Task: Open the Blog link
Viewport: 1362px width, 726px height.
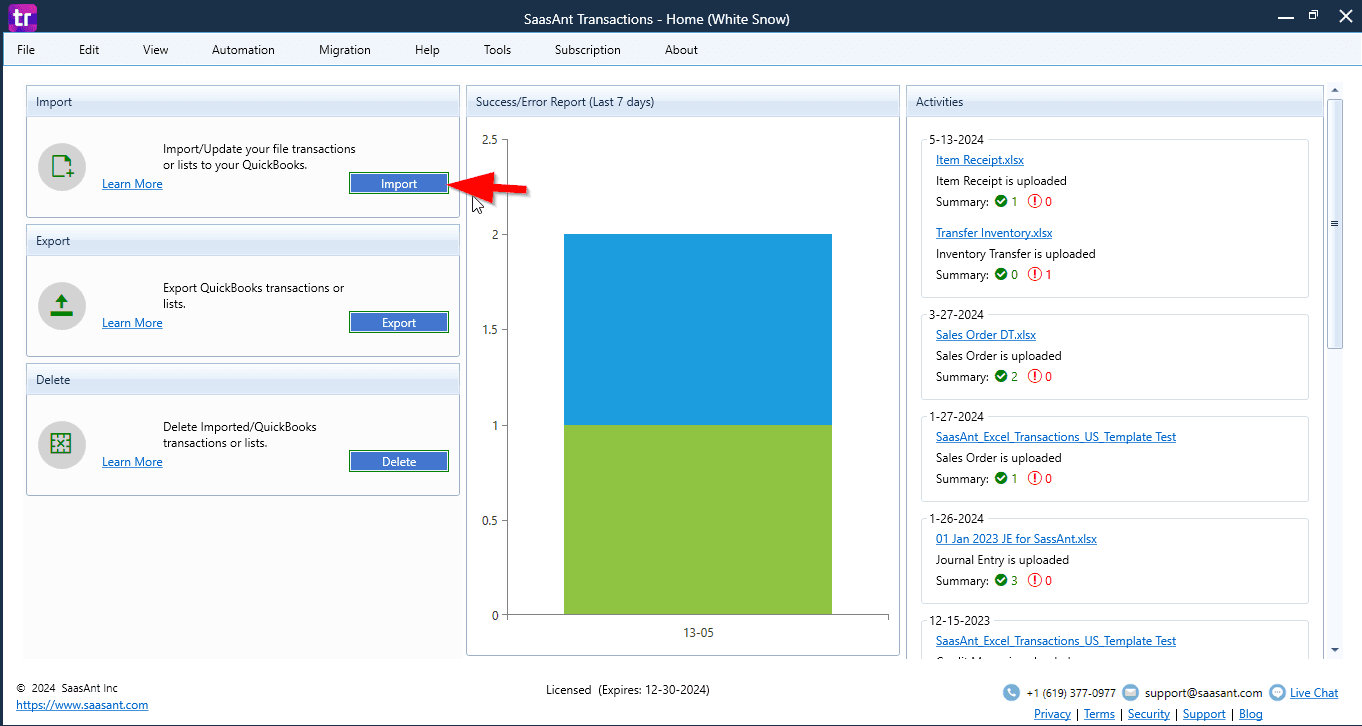Action: [x=1251, y=714]
